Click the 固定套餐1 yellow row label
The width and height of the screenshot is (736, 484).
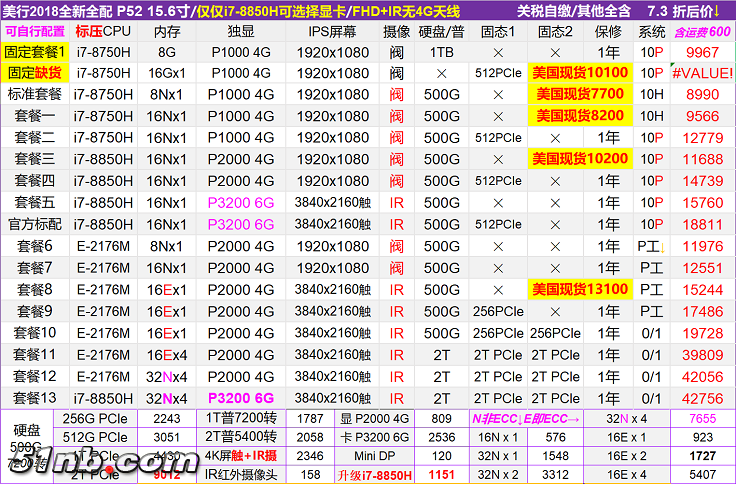35,52
